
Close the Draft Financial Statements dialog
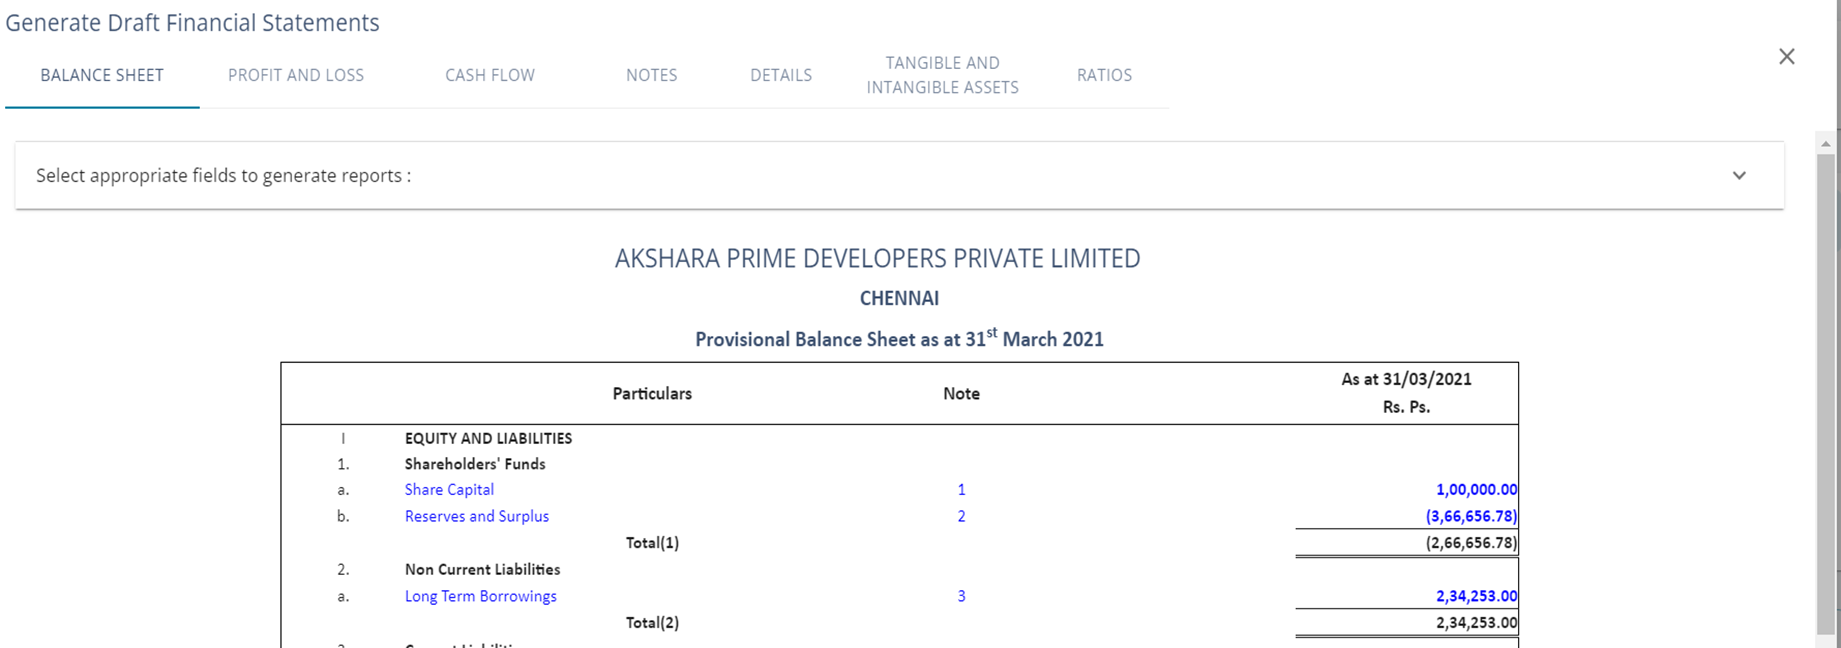click(1787, 57)
